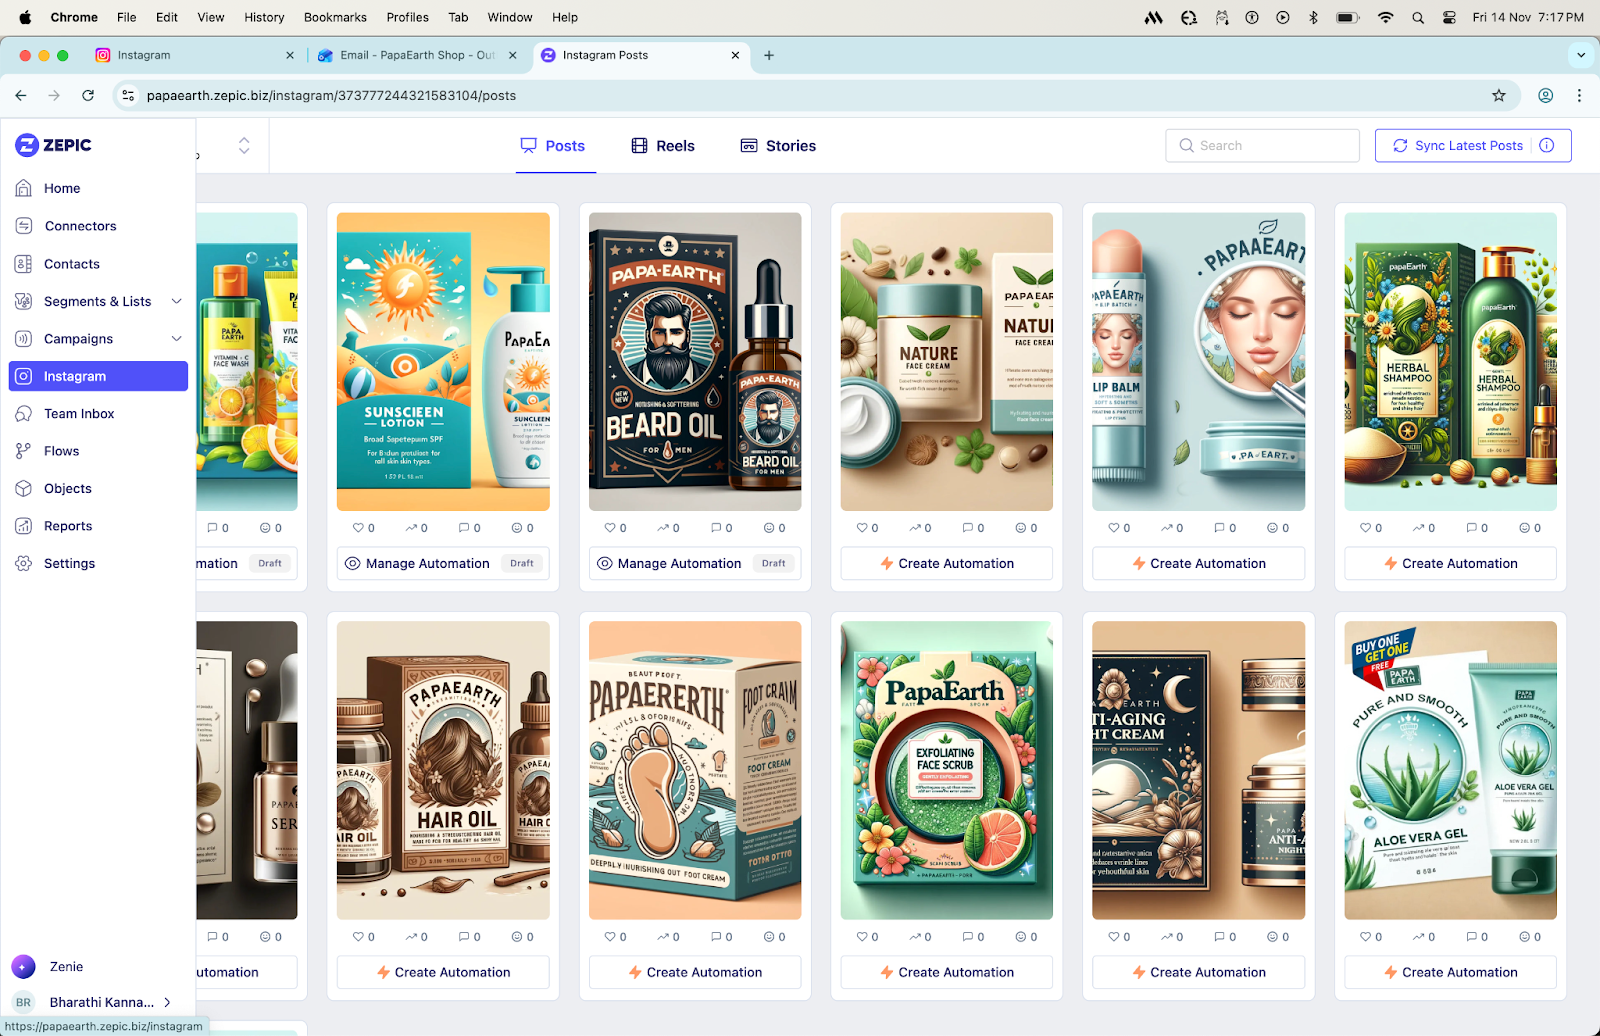Manage Automation for Sunscreen Lotion post
Image resolution: width=1600 pixels, height=1036 pixels.
pos(443,563)
